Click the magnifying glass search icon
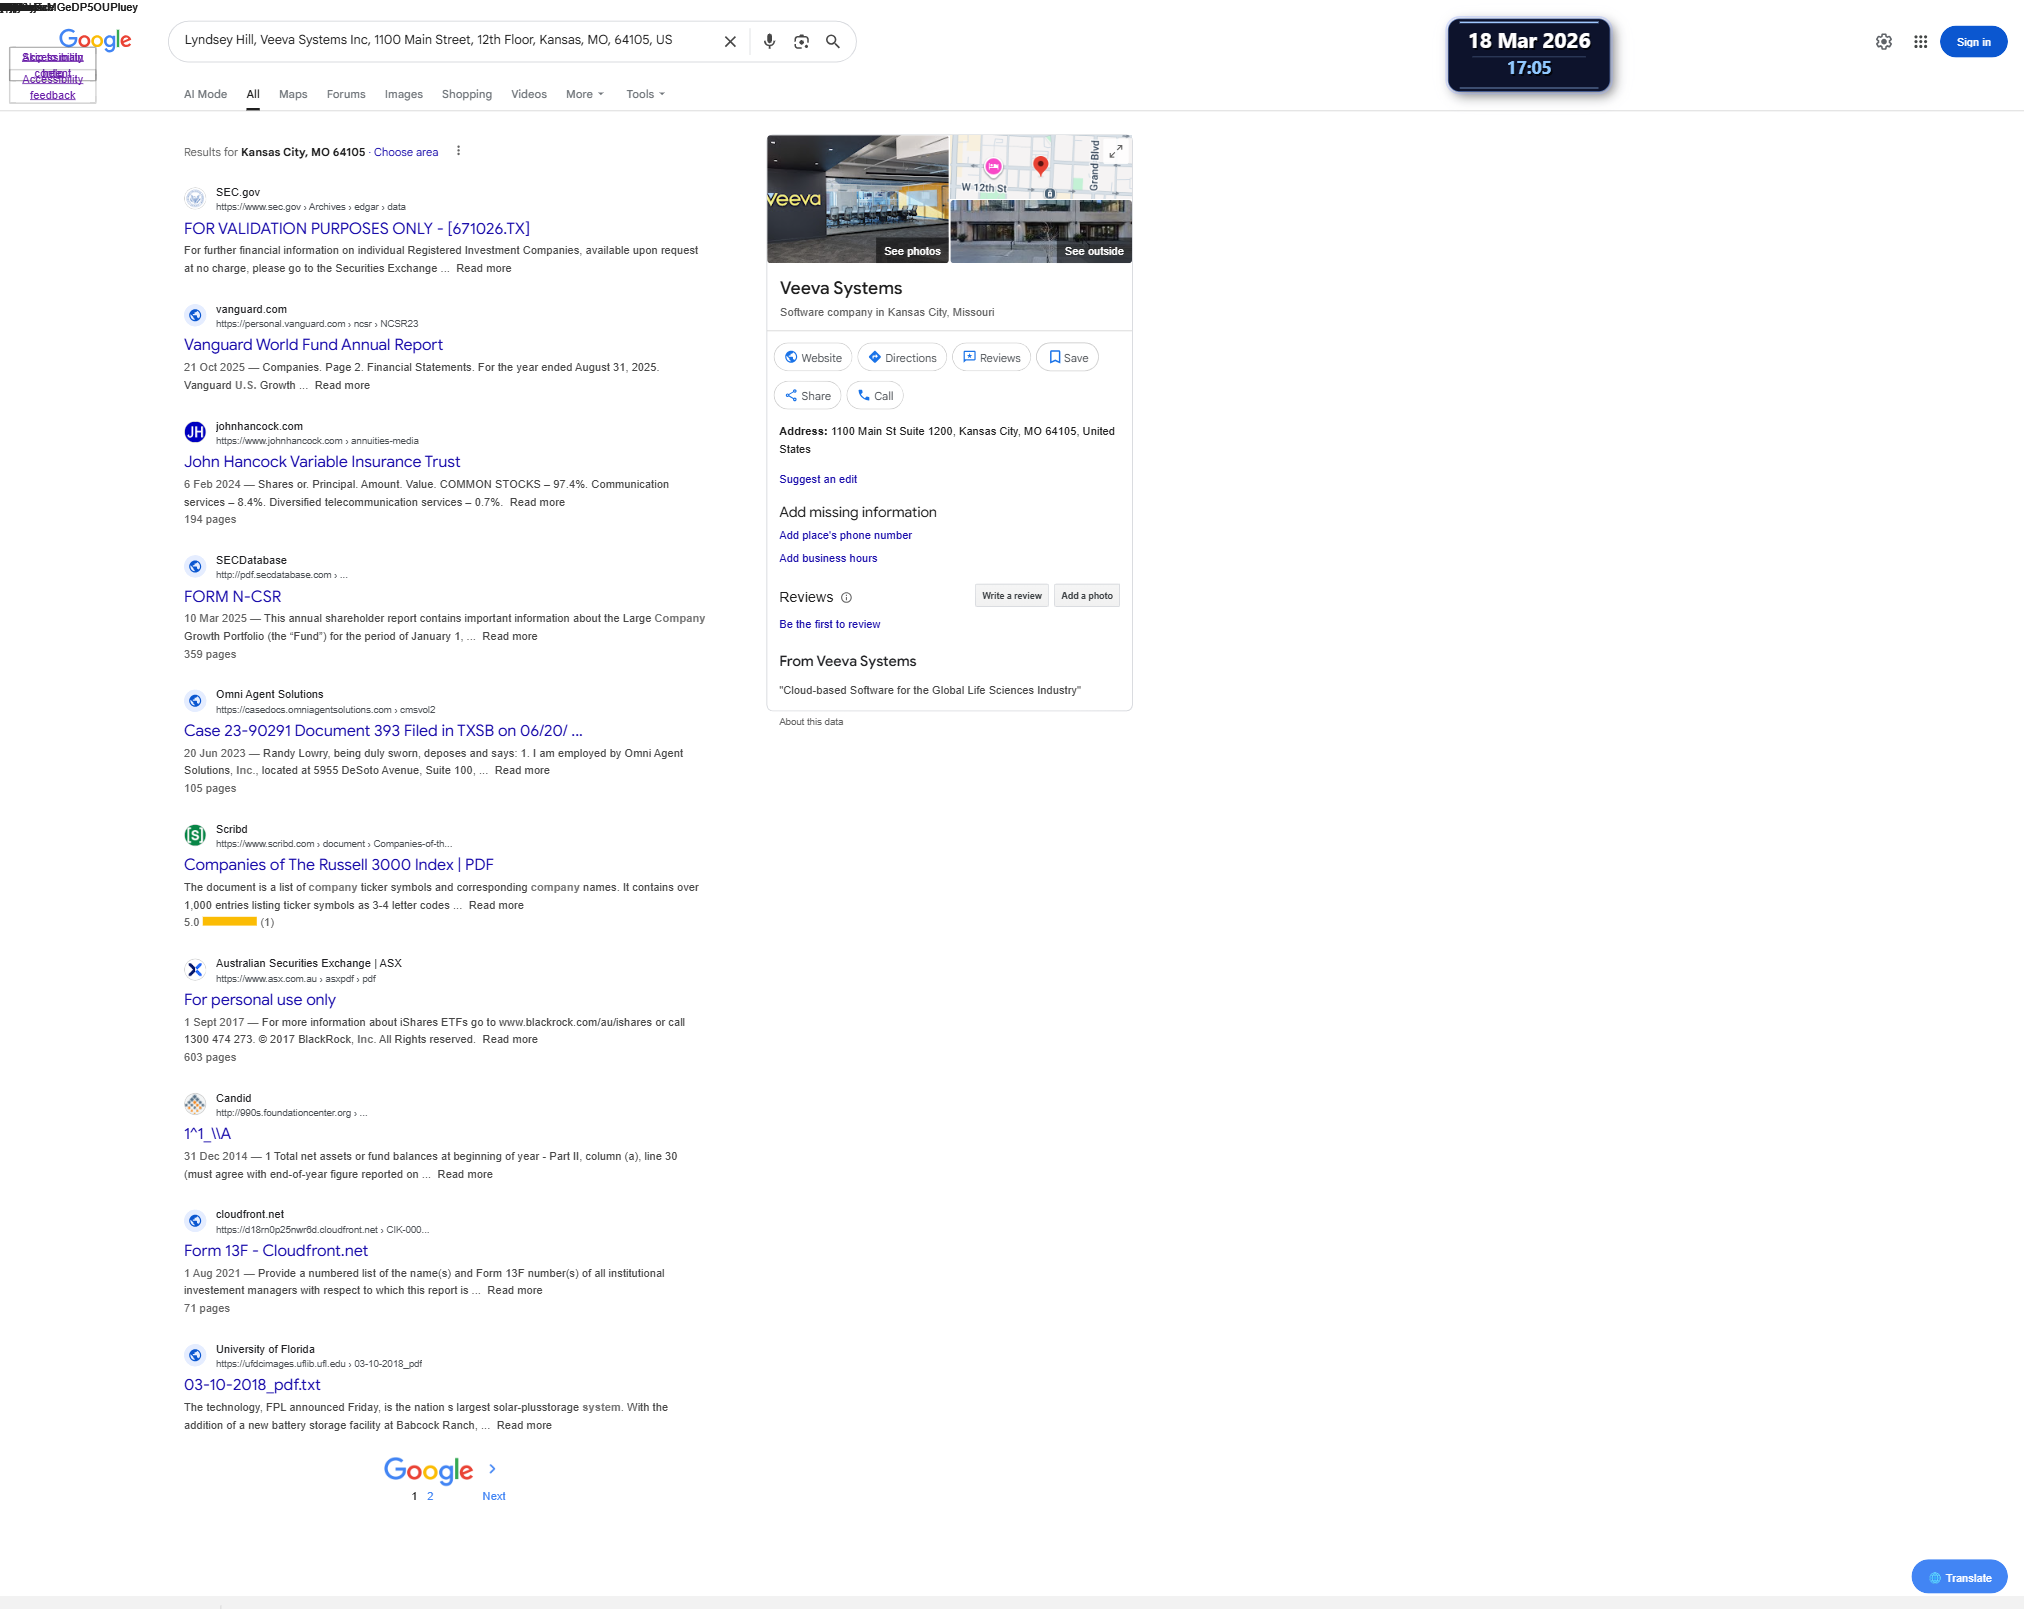 click(x=832, y=42)
